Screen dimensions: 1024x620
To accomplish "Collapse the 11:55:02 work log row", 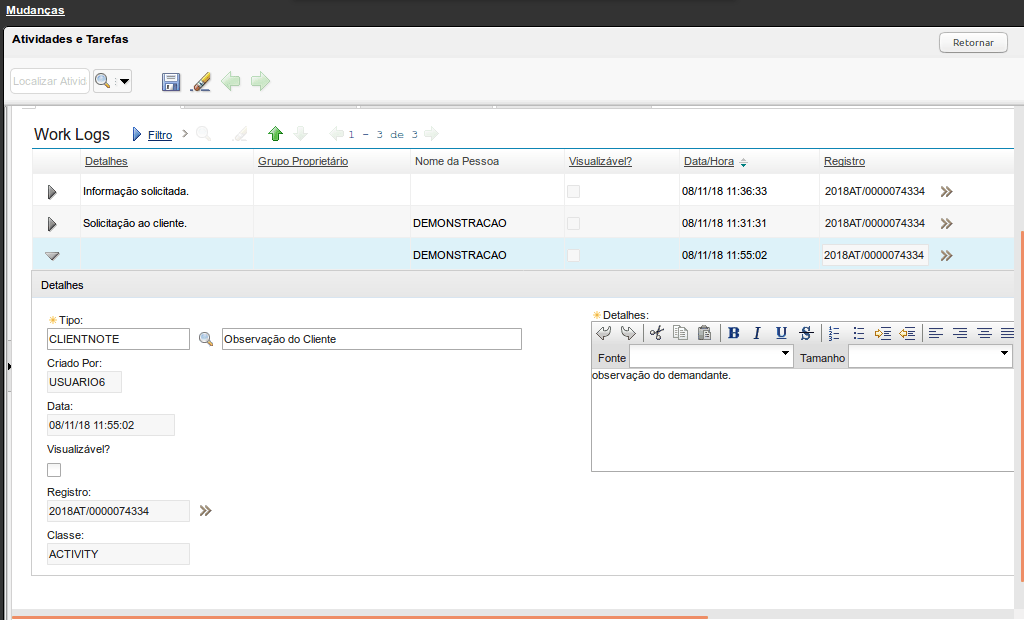I will pos(52,256).
